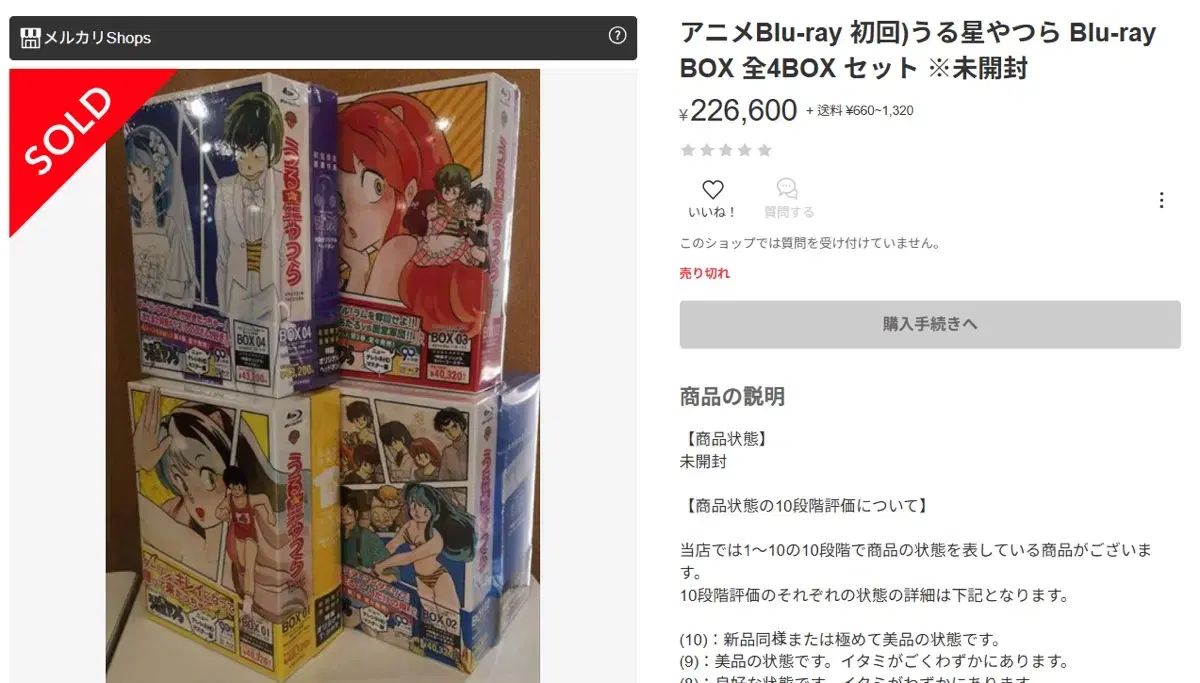Click the product title heading
The width and height of the screenshot is (1200, 683).
coord(918,50)
